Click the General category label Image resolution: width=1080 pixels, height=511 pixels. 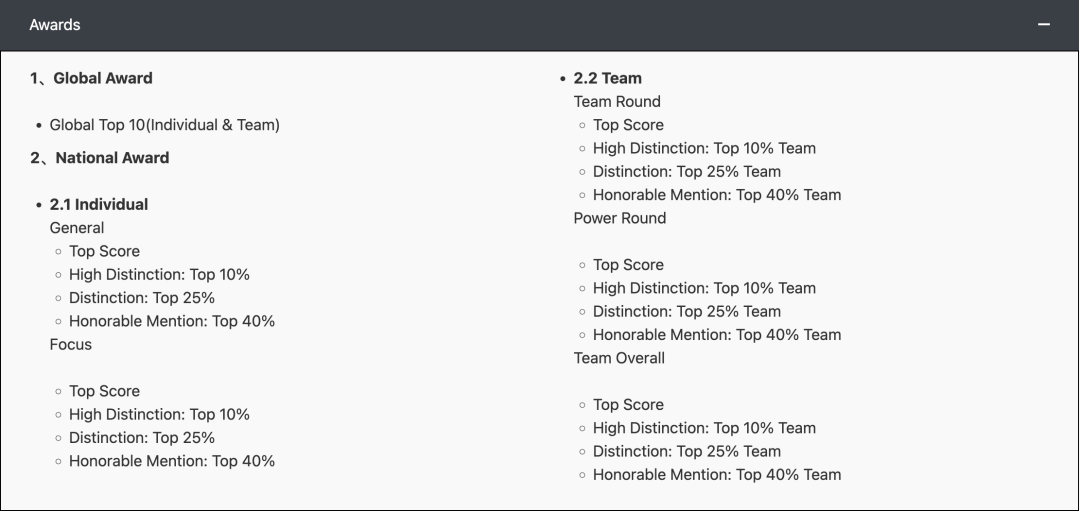click(x=77, y=228)
